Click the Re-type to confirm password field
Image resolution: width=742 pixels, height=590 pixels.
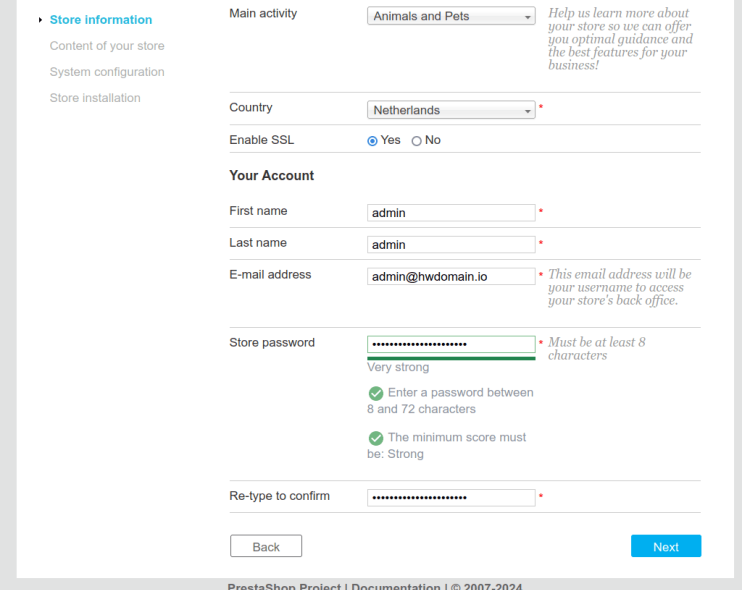(451, 497)
